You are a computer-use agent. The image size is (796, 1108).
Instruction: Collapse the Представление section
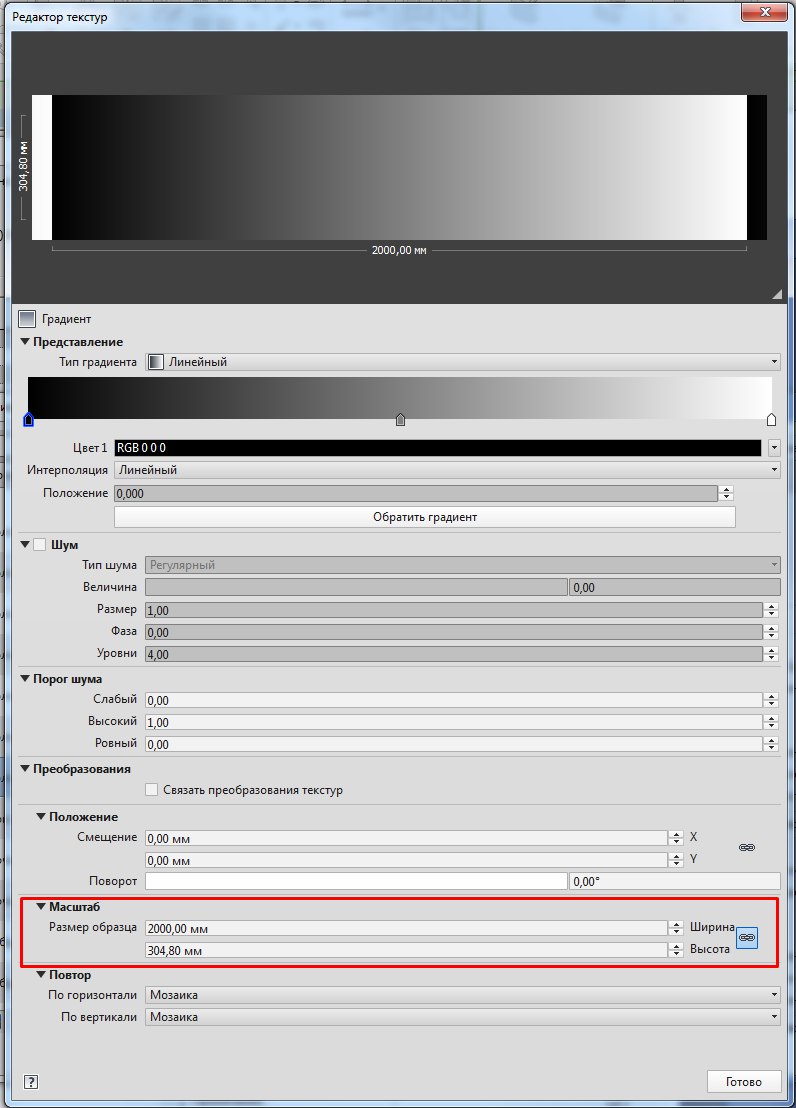point(25,341)
